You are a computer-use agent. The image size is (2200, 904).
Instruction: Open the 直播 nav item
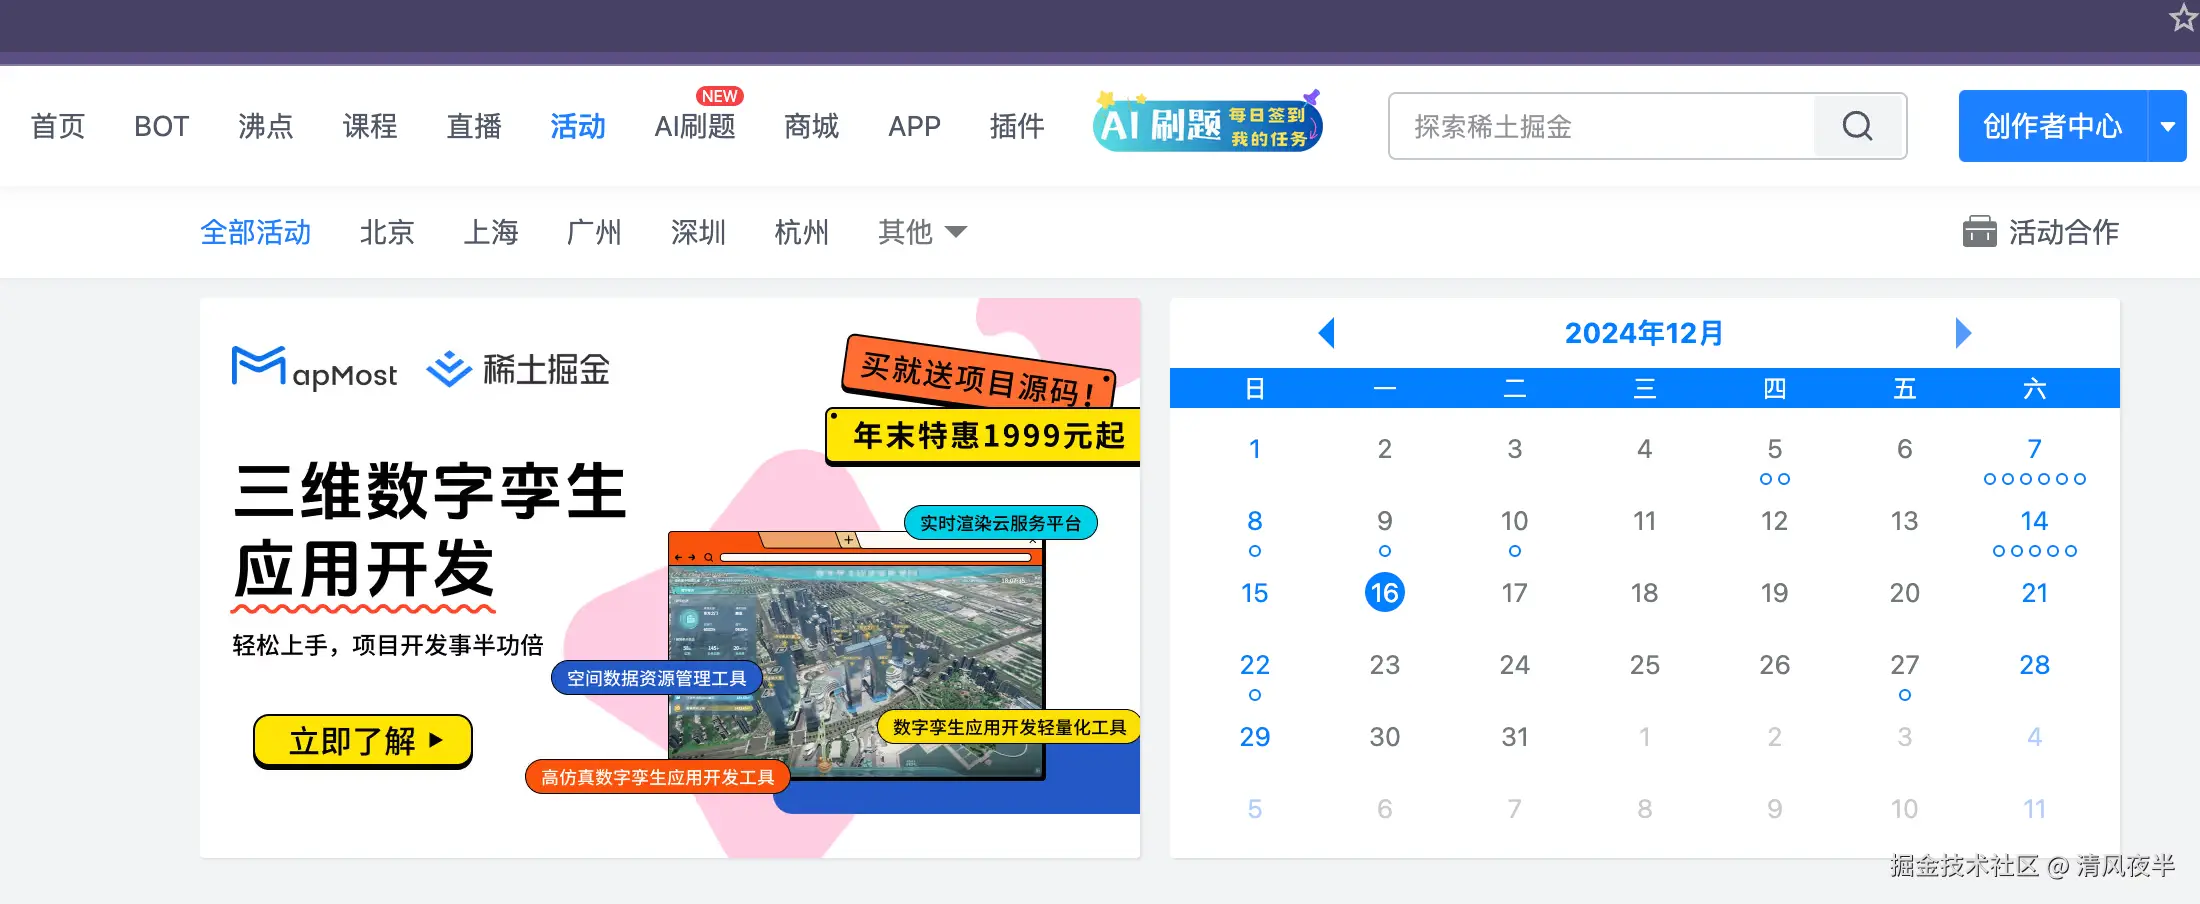tap(473, 126)
